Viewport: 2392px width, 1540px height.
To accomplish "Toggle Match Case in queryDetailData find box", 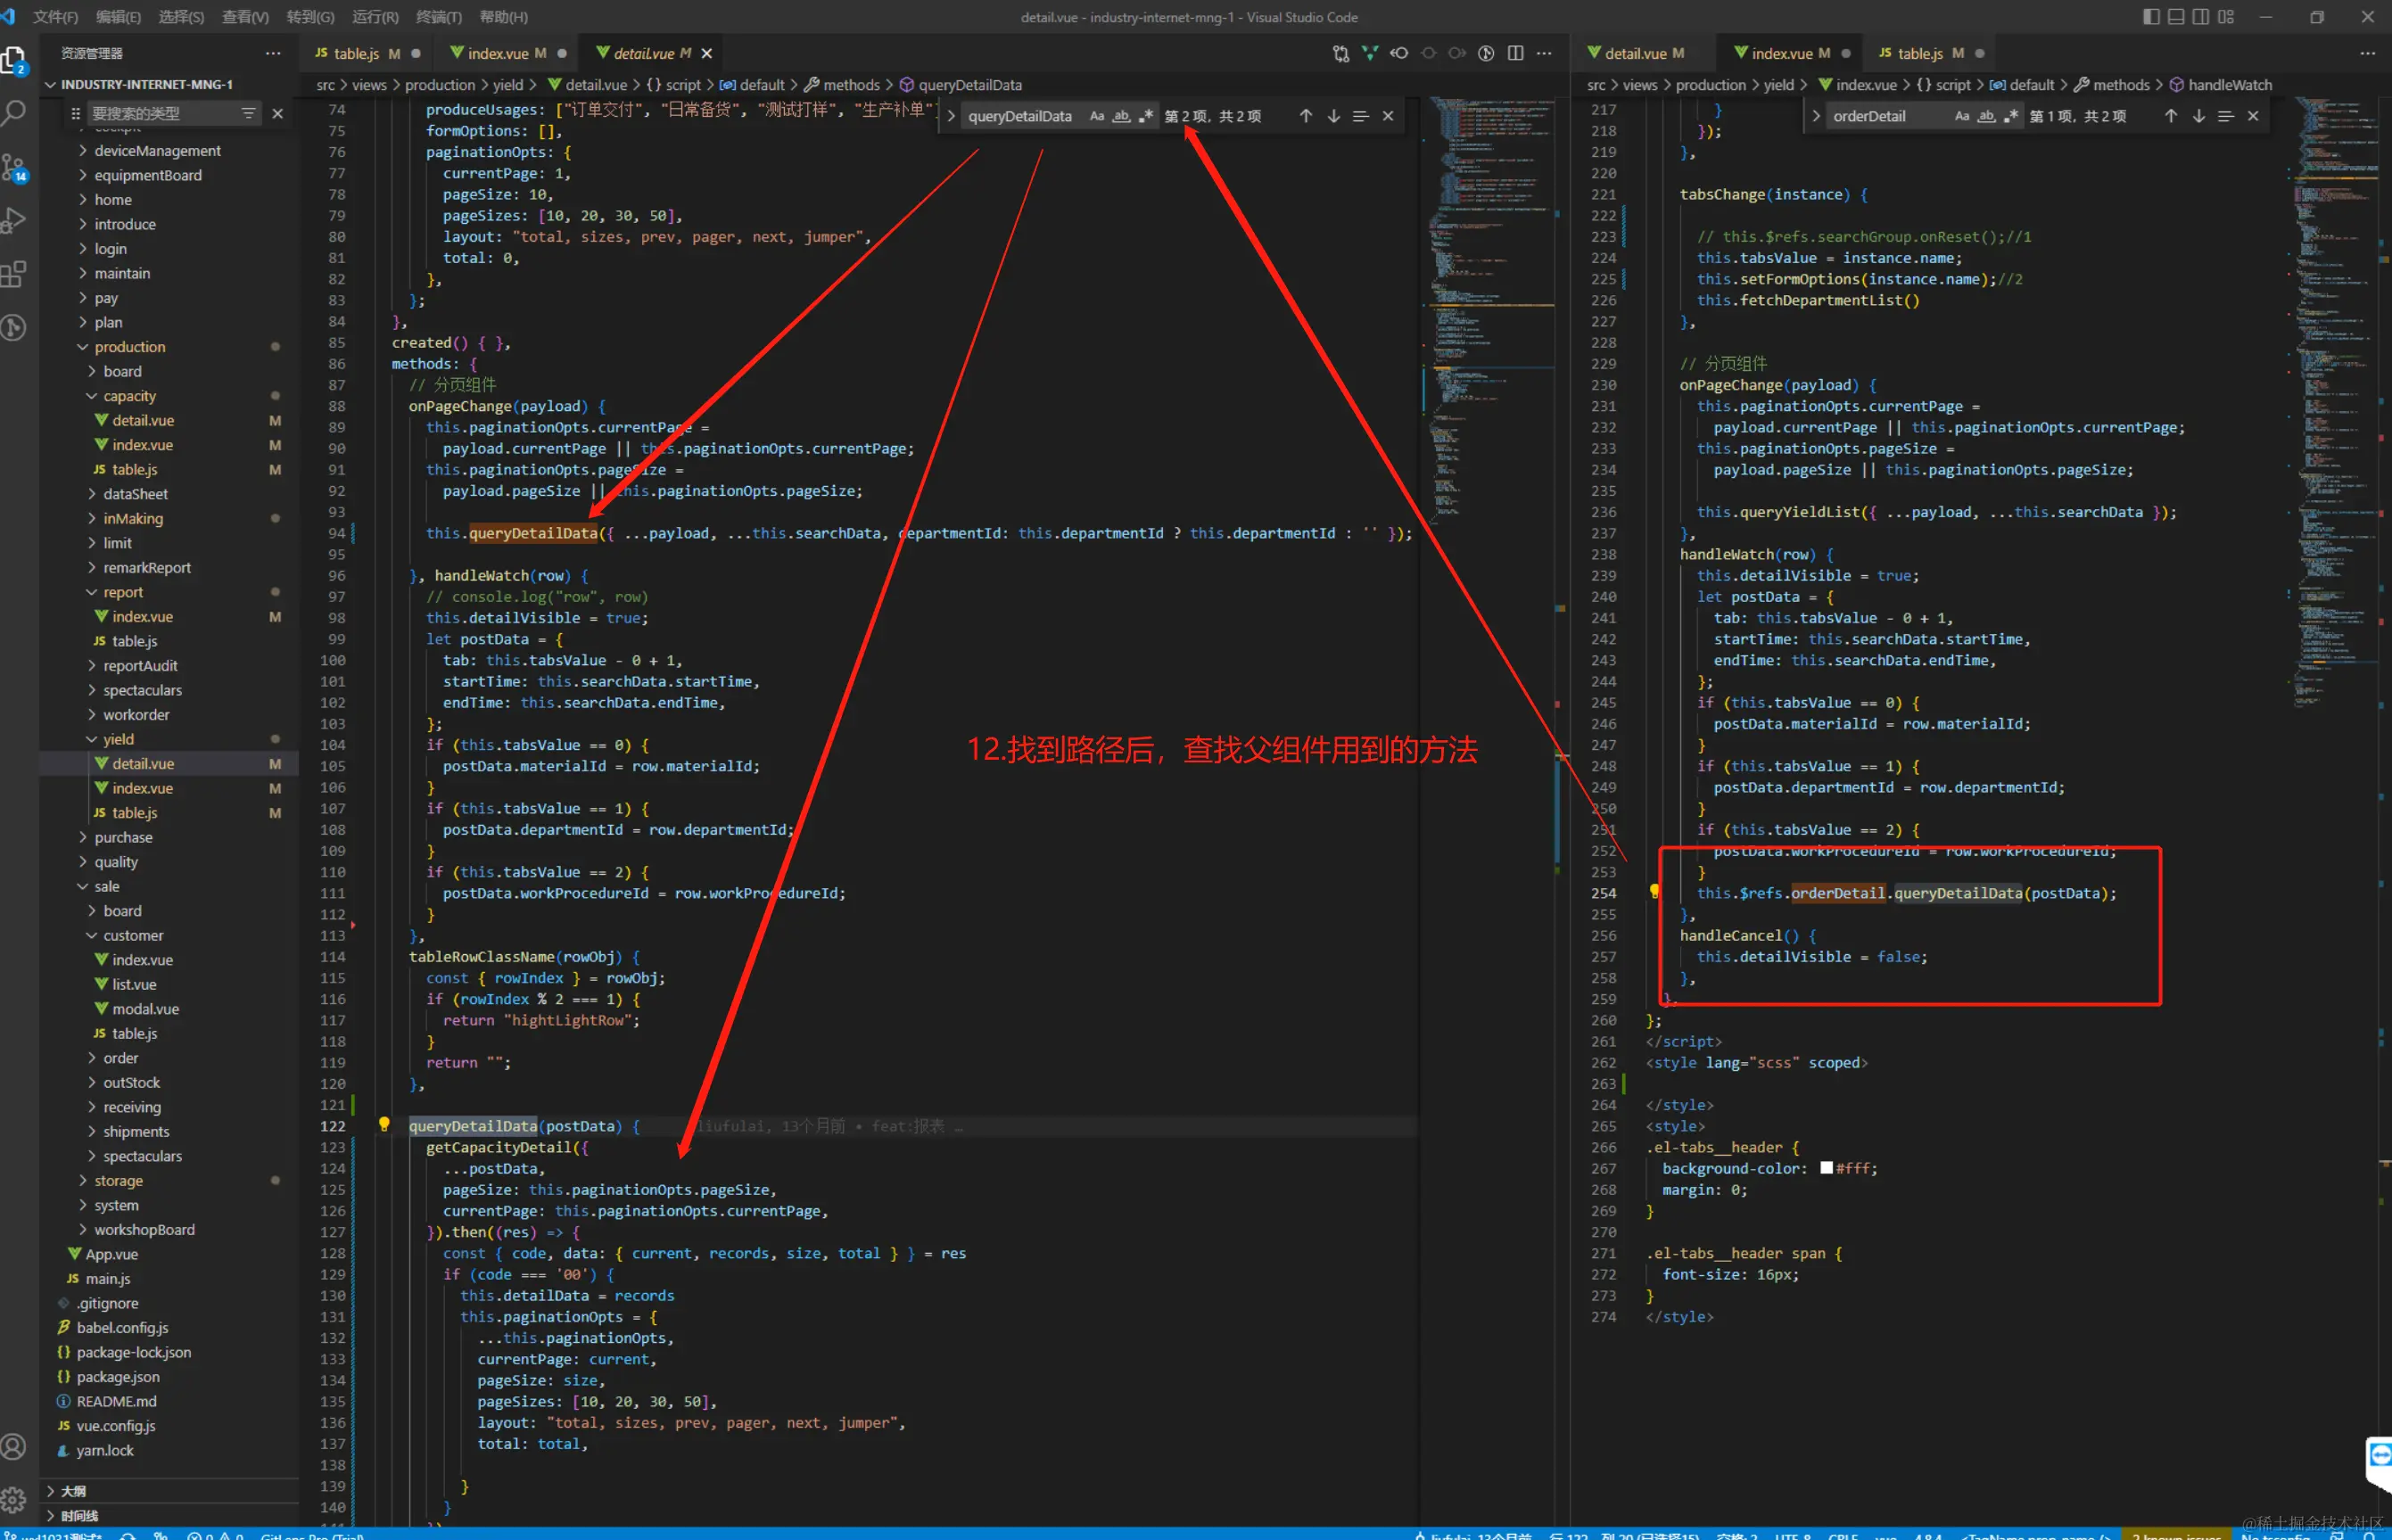I will point(1096,116).
